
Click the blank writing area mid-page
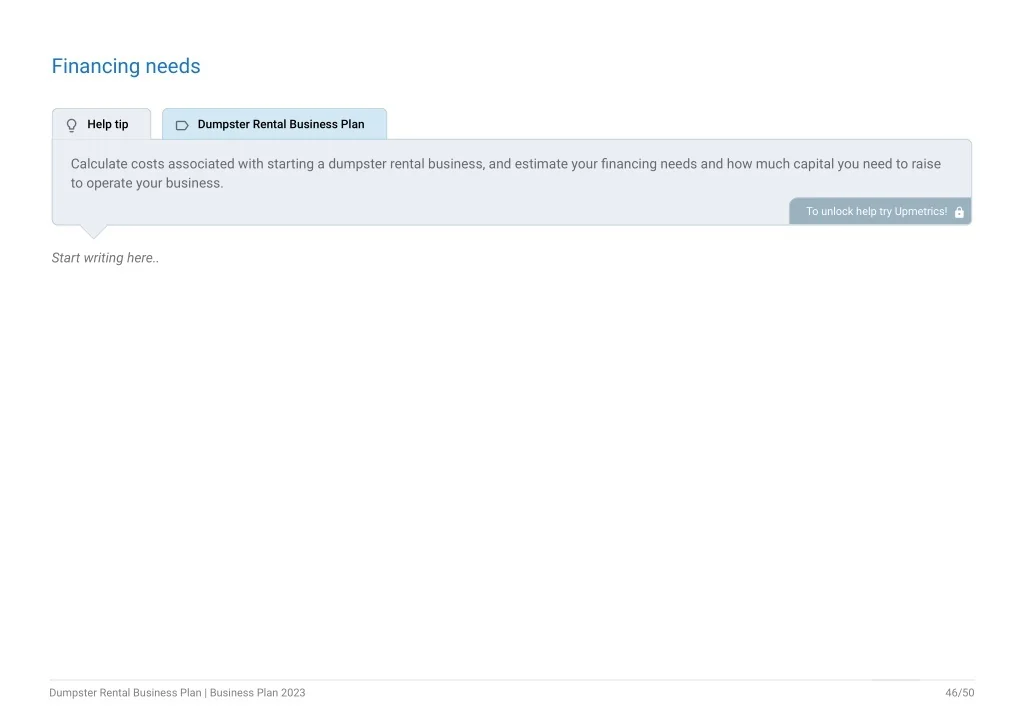coord(512,450)
